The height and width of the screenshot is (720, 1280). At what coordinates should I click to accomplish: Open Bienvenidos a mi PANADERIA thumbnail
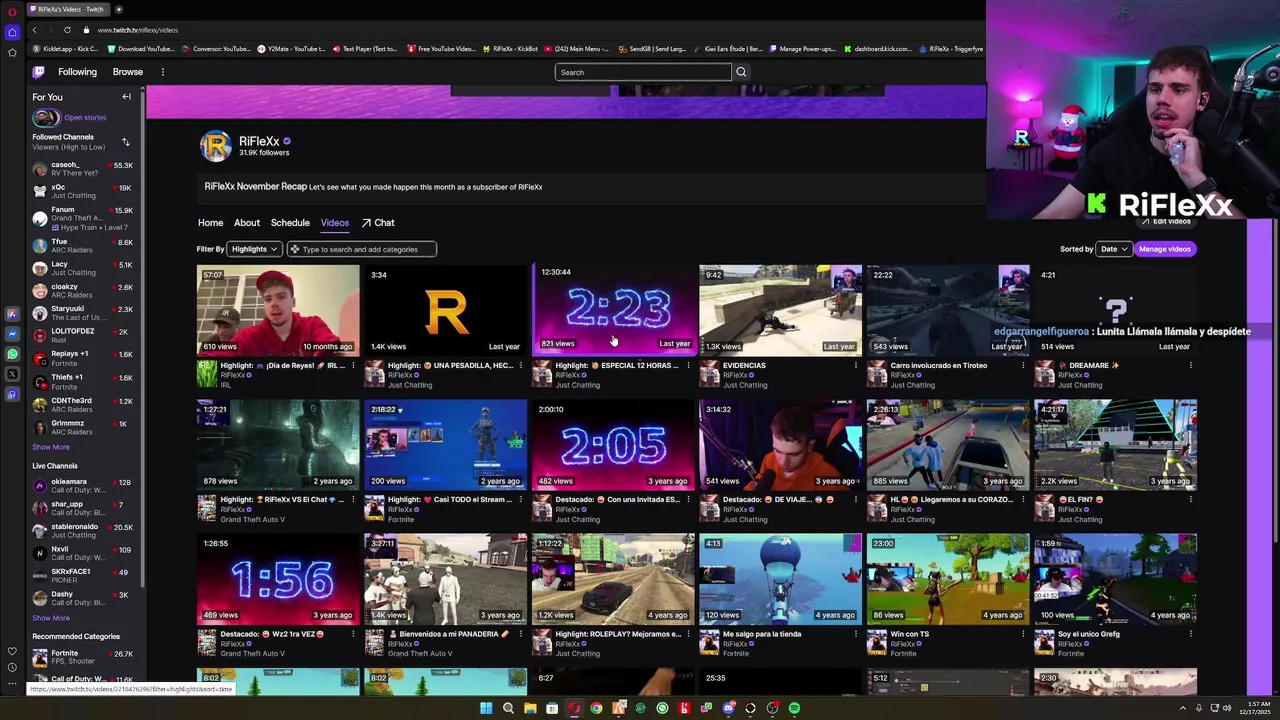tap(445, 578)
